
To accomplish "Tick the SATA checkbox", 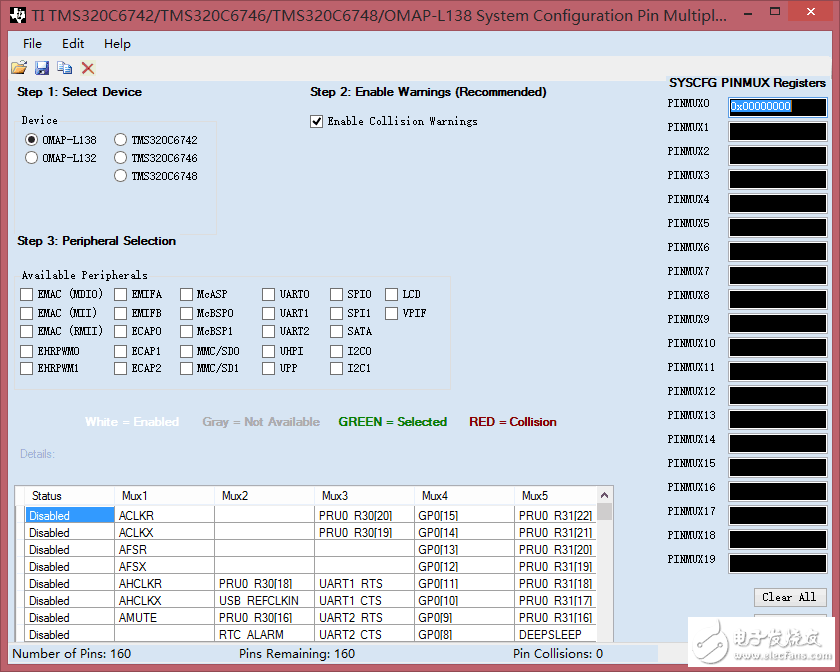I will point(336,331).
